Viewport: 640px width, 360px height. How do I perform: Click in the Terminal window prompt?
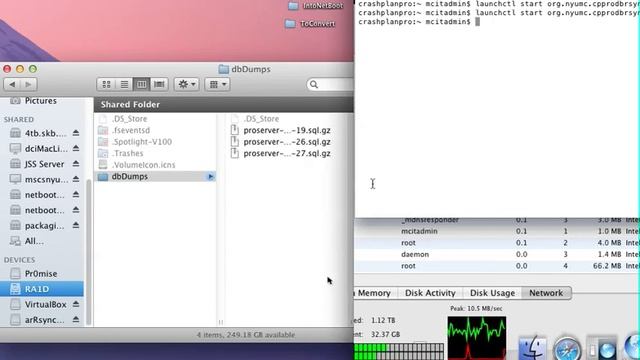coord(477,22)
